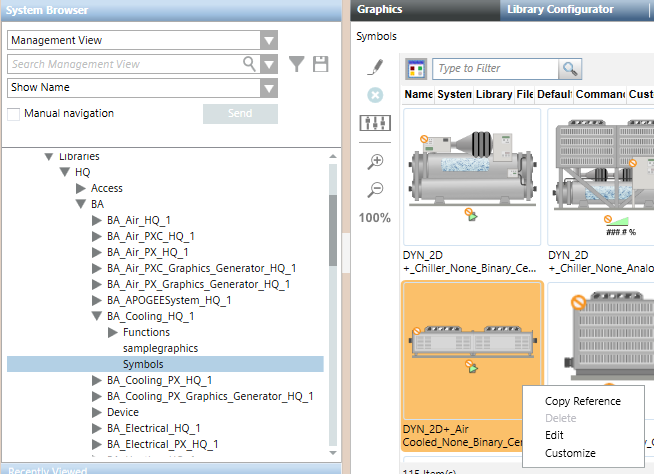Expand the Functions tree node

click(113, 332)
